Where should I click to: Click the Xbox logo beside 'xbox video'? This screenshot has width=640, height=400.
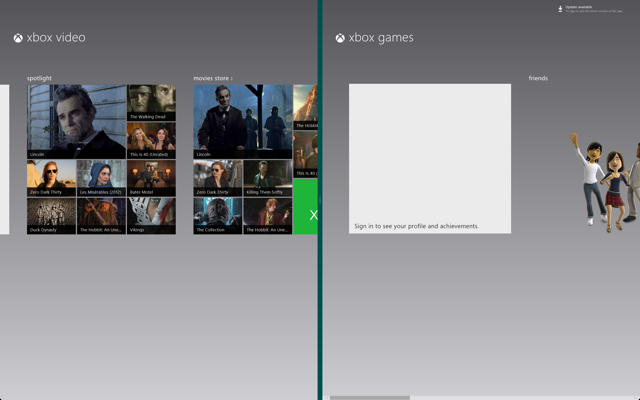[x=18, y=38]
